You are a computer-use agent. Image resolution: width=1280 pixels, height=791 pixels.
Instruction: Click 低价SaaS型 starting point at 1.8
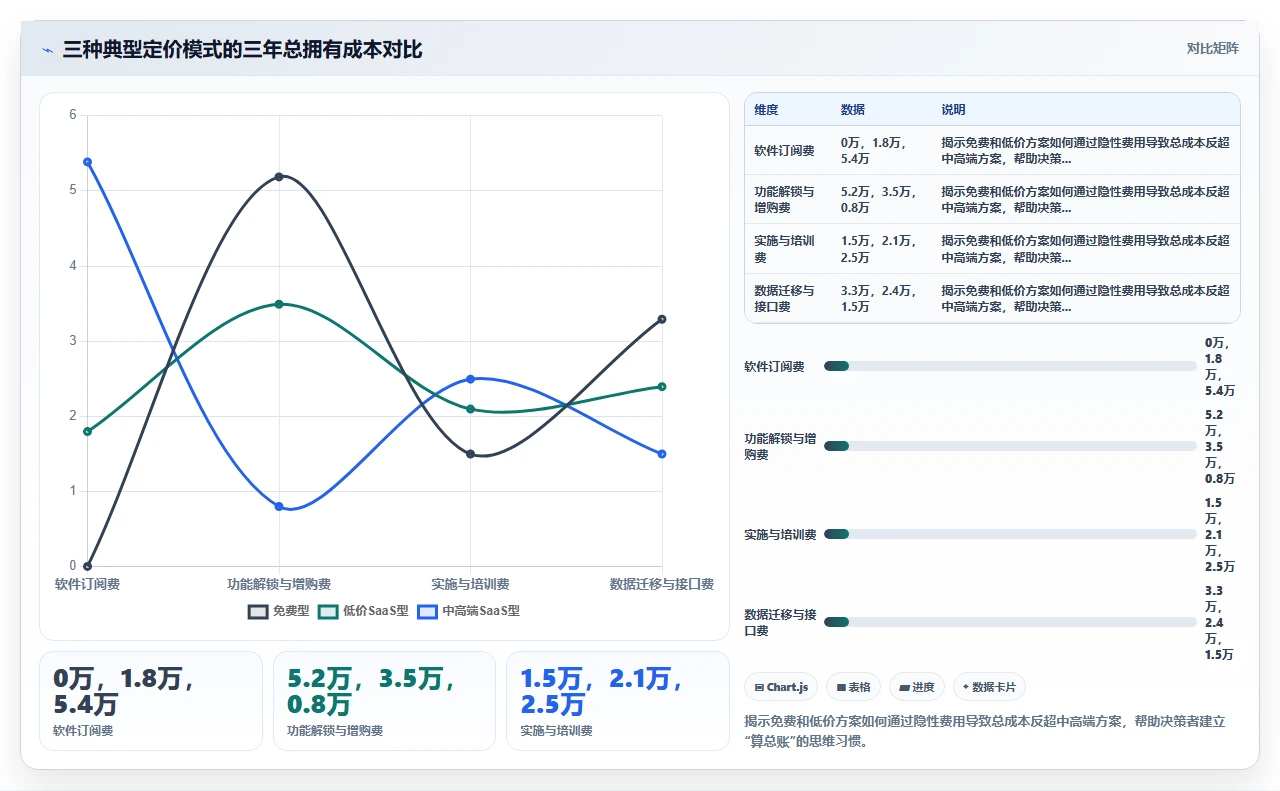88,431
